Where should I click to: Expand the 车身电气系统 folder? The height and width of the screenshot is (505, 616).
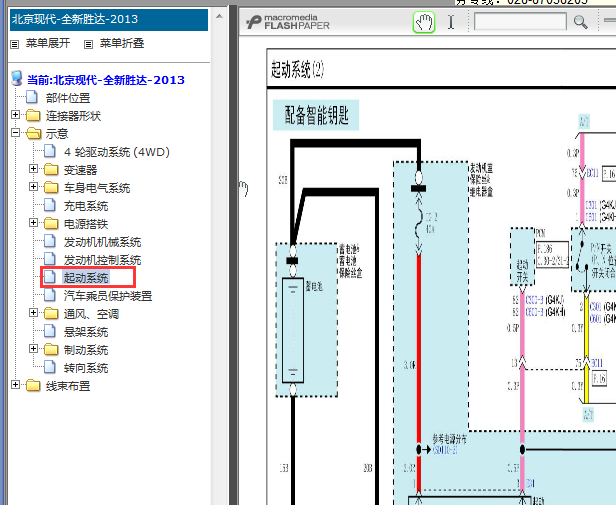(x=33, y=187)
